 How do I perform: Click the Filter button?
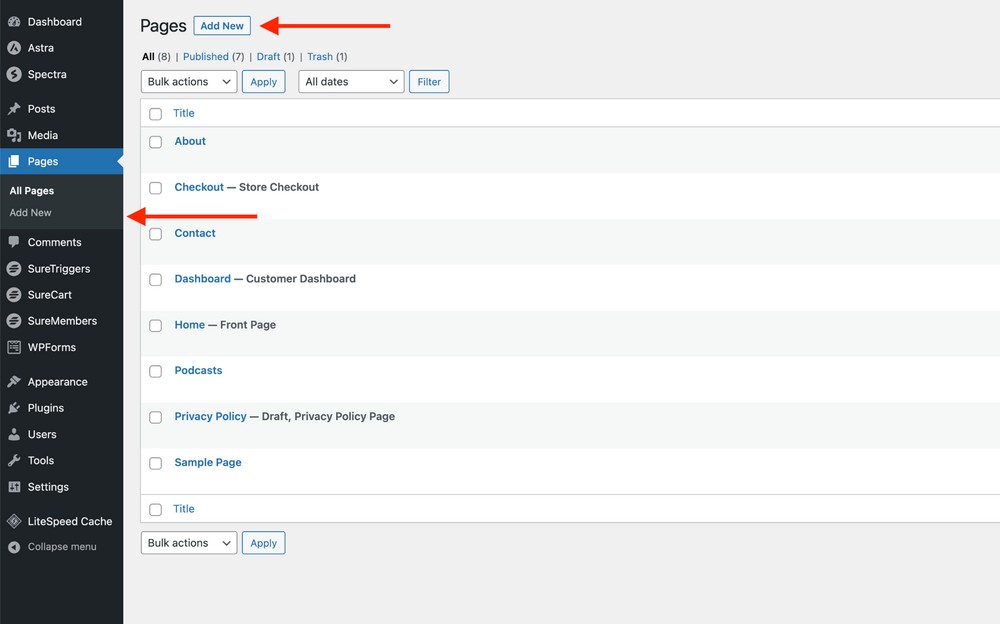[429, 82]
